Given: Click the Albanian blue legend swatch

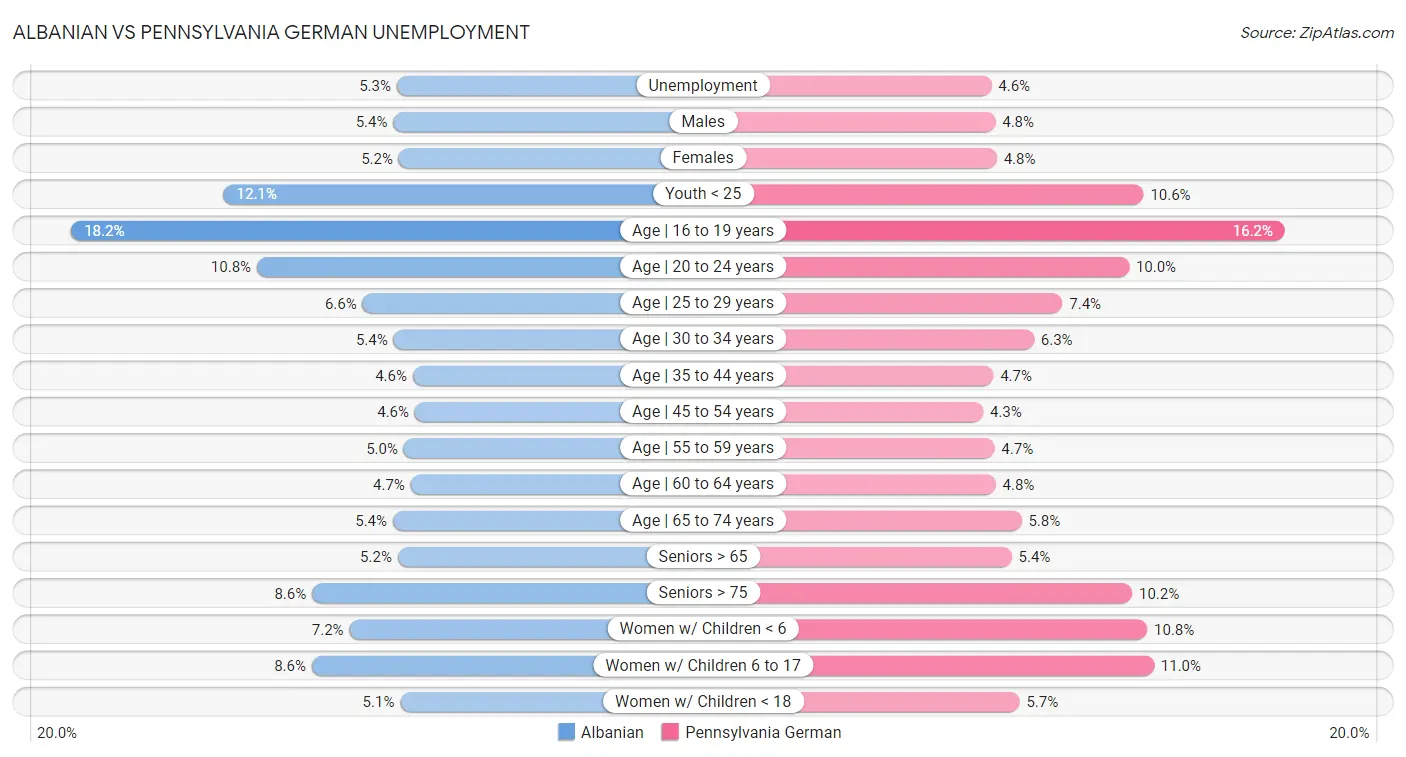Looking at the screenshot, I should [567, 732].
